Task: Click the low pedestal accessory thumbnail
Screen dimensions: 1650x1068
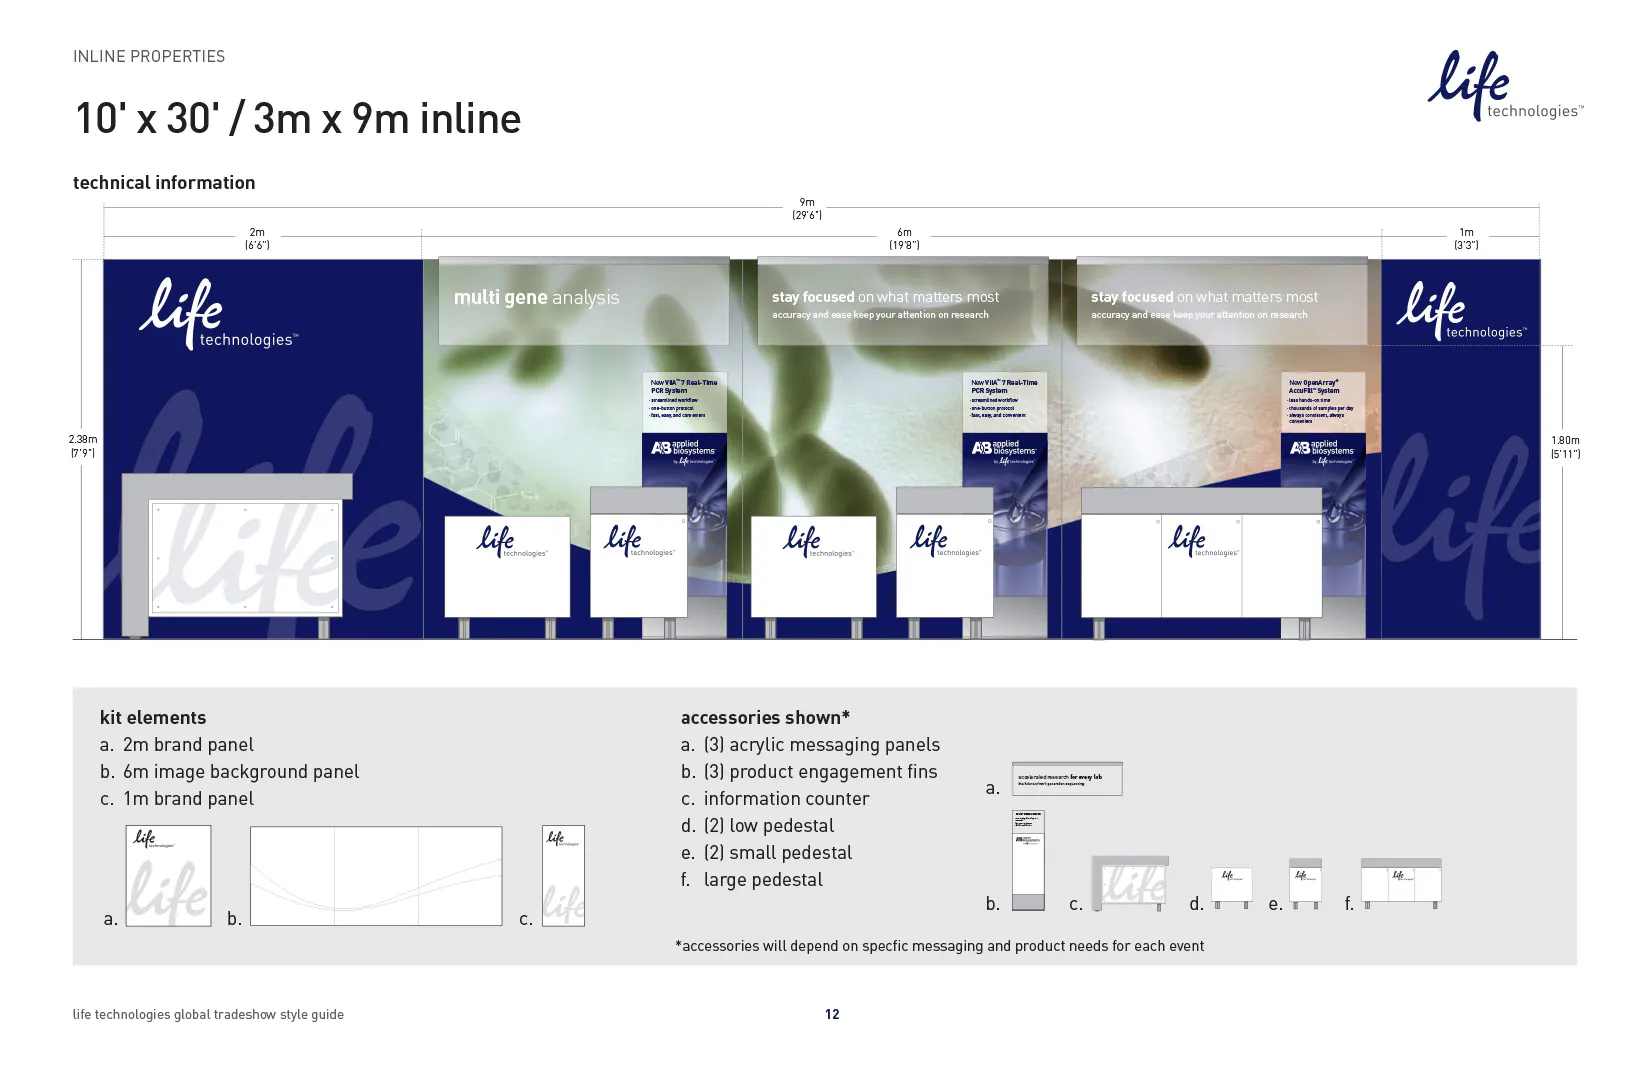Action: coord(1231,887)
